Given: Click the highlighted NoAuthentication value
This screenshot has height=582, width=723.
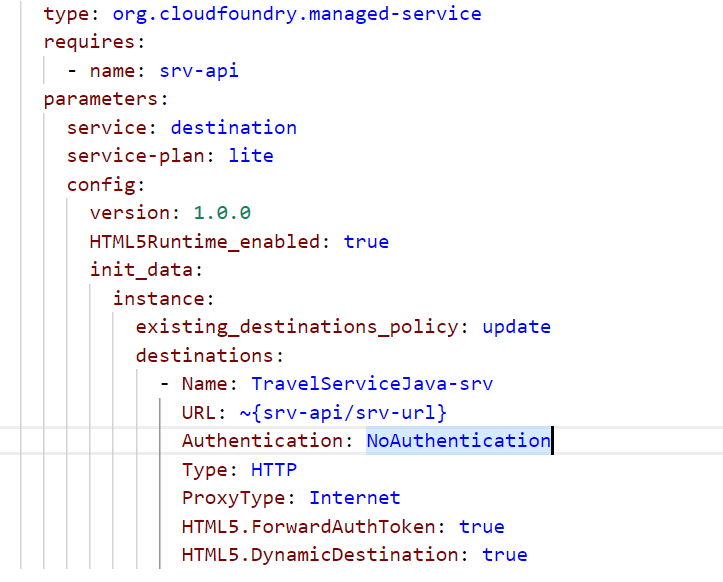Looking at the screenshot, I should tap(459, 441).
